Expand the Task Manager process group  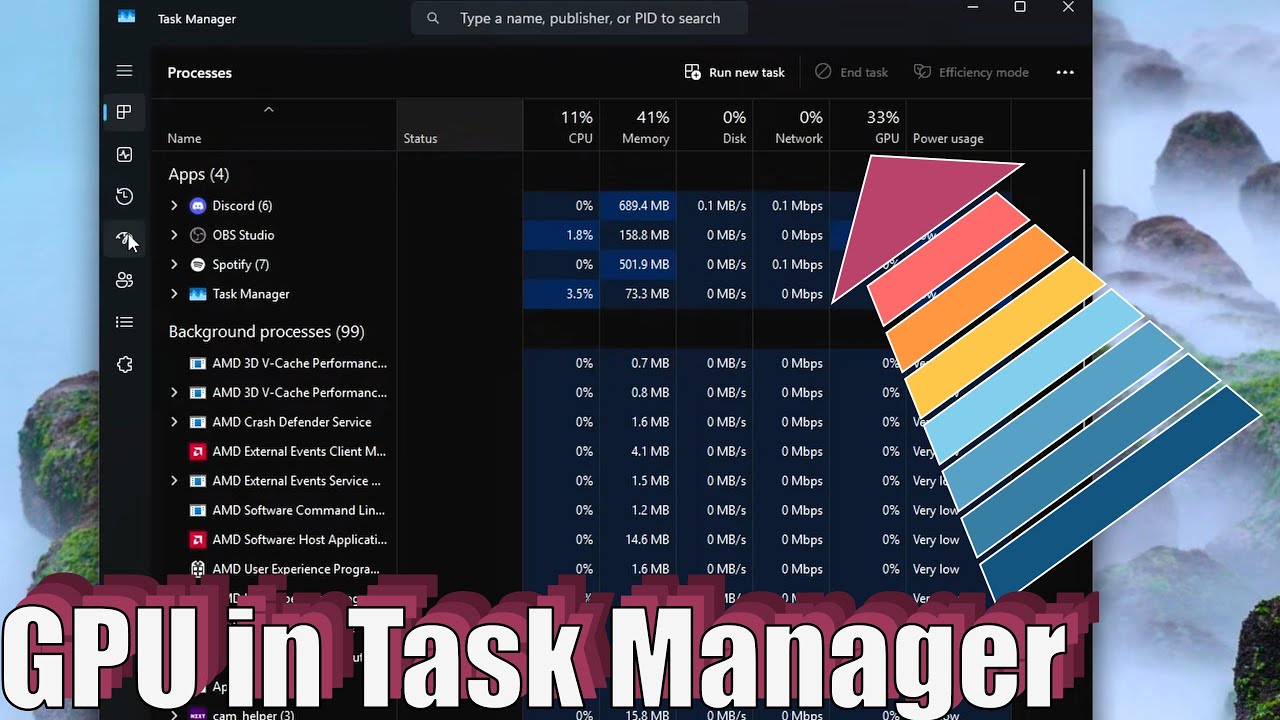click(x=174, y=294)
